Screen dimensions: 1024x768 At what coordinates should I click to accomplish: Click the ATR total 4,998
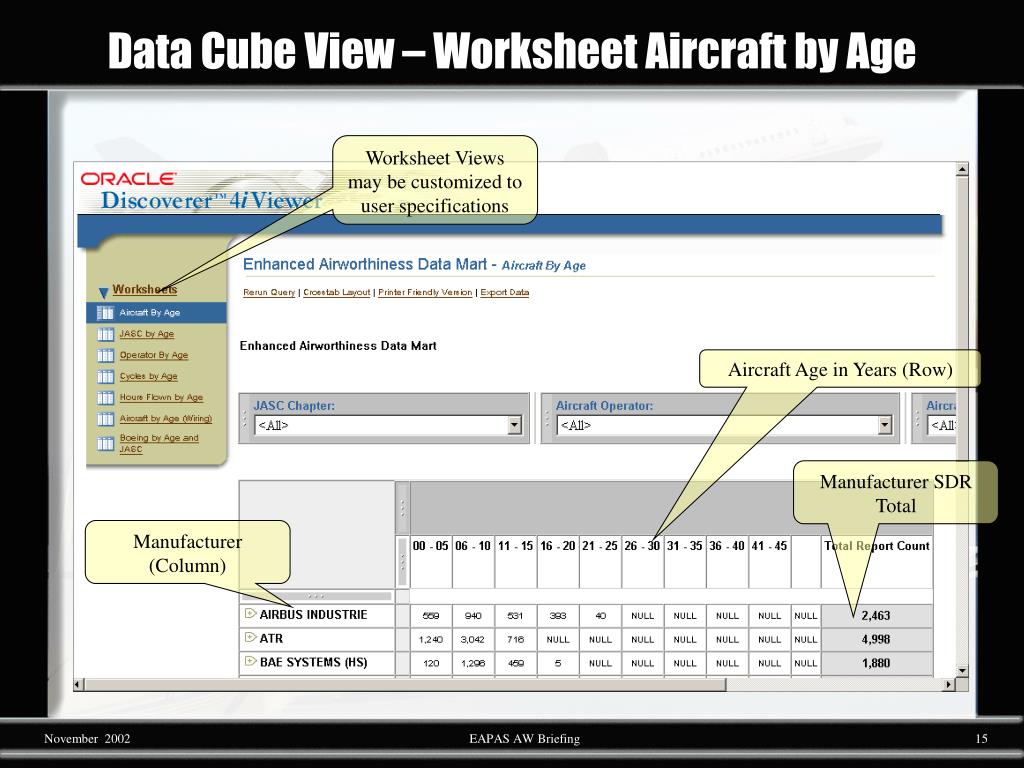876,639
